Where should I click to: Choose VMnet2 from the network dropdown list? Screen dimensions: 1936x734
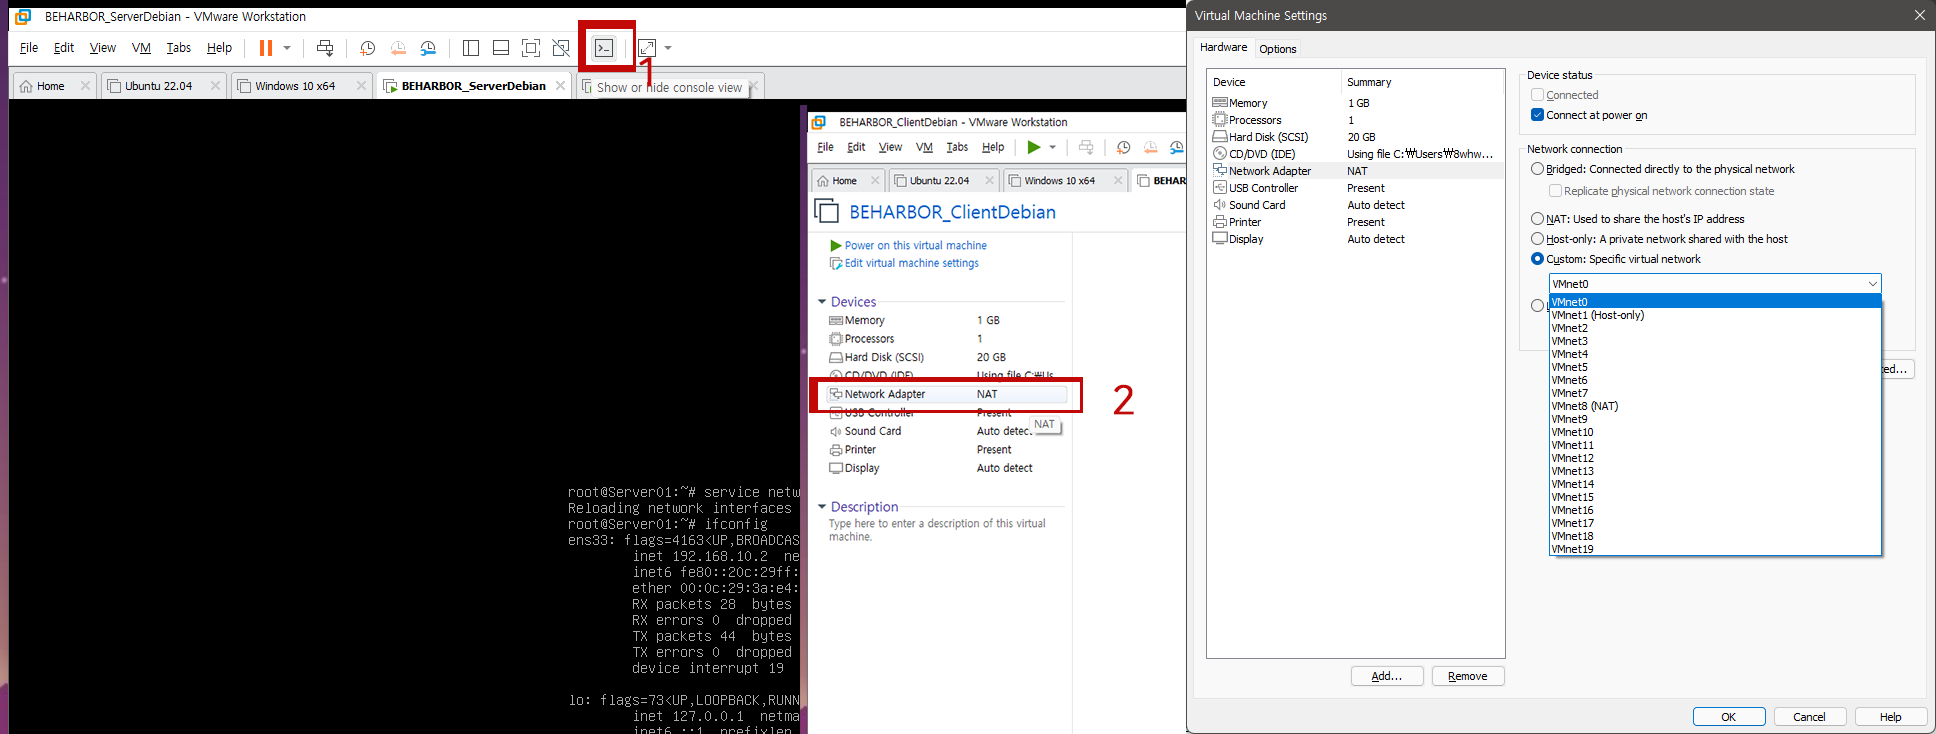1715,328
